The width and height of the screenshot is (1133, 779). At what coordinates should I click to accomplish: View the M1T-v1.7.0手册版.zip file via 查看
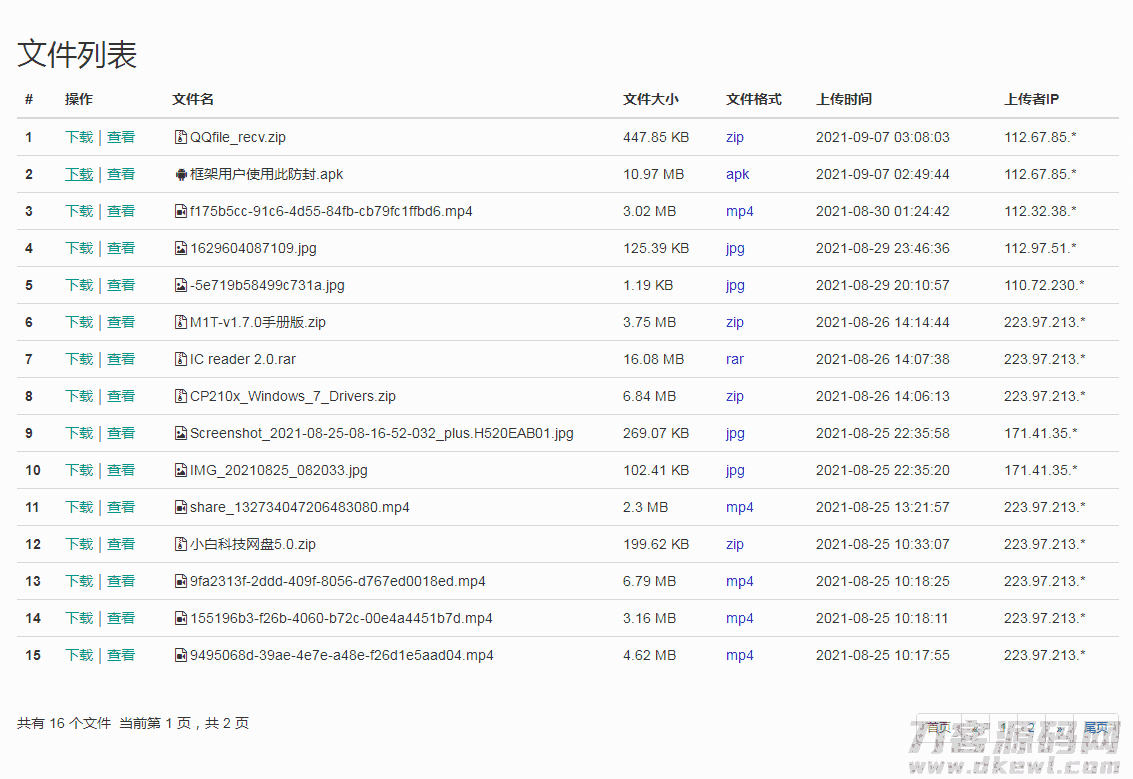(x=121, y=322)
